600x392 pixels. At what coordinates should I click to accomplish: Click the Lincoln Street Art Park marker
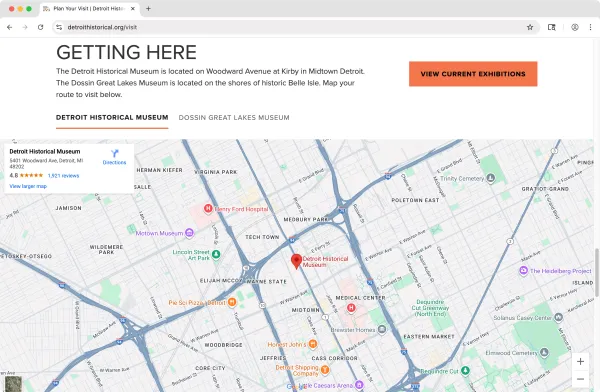pos(216,254)
